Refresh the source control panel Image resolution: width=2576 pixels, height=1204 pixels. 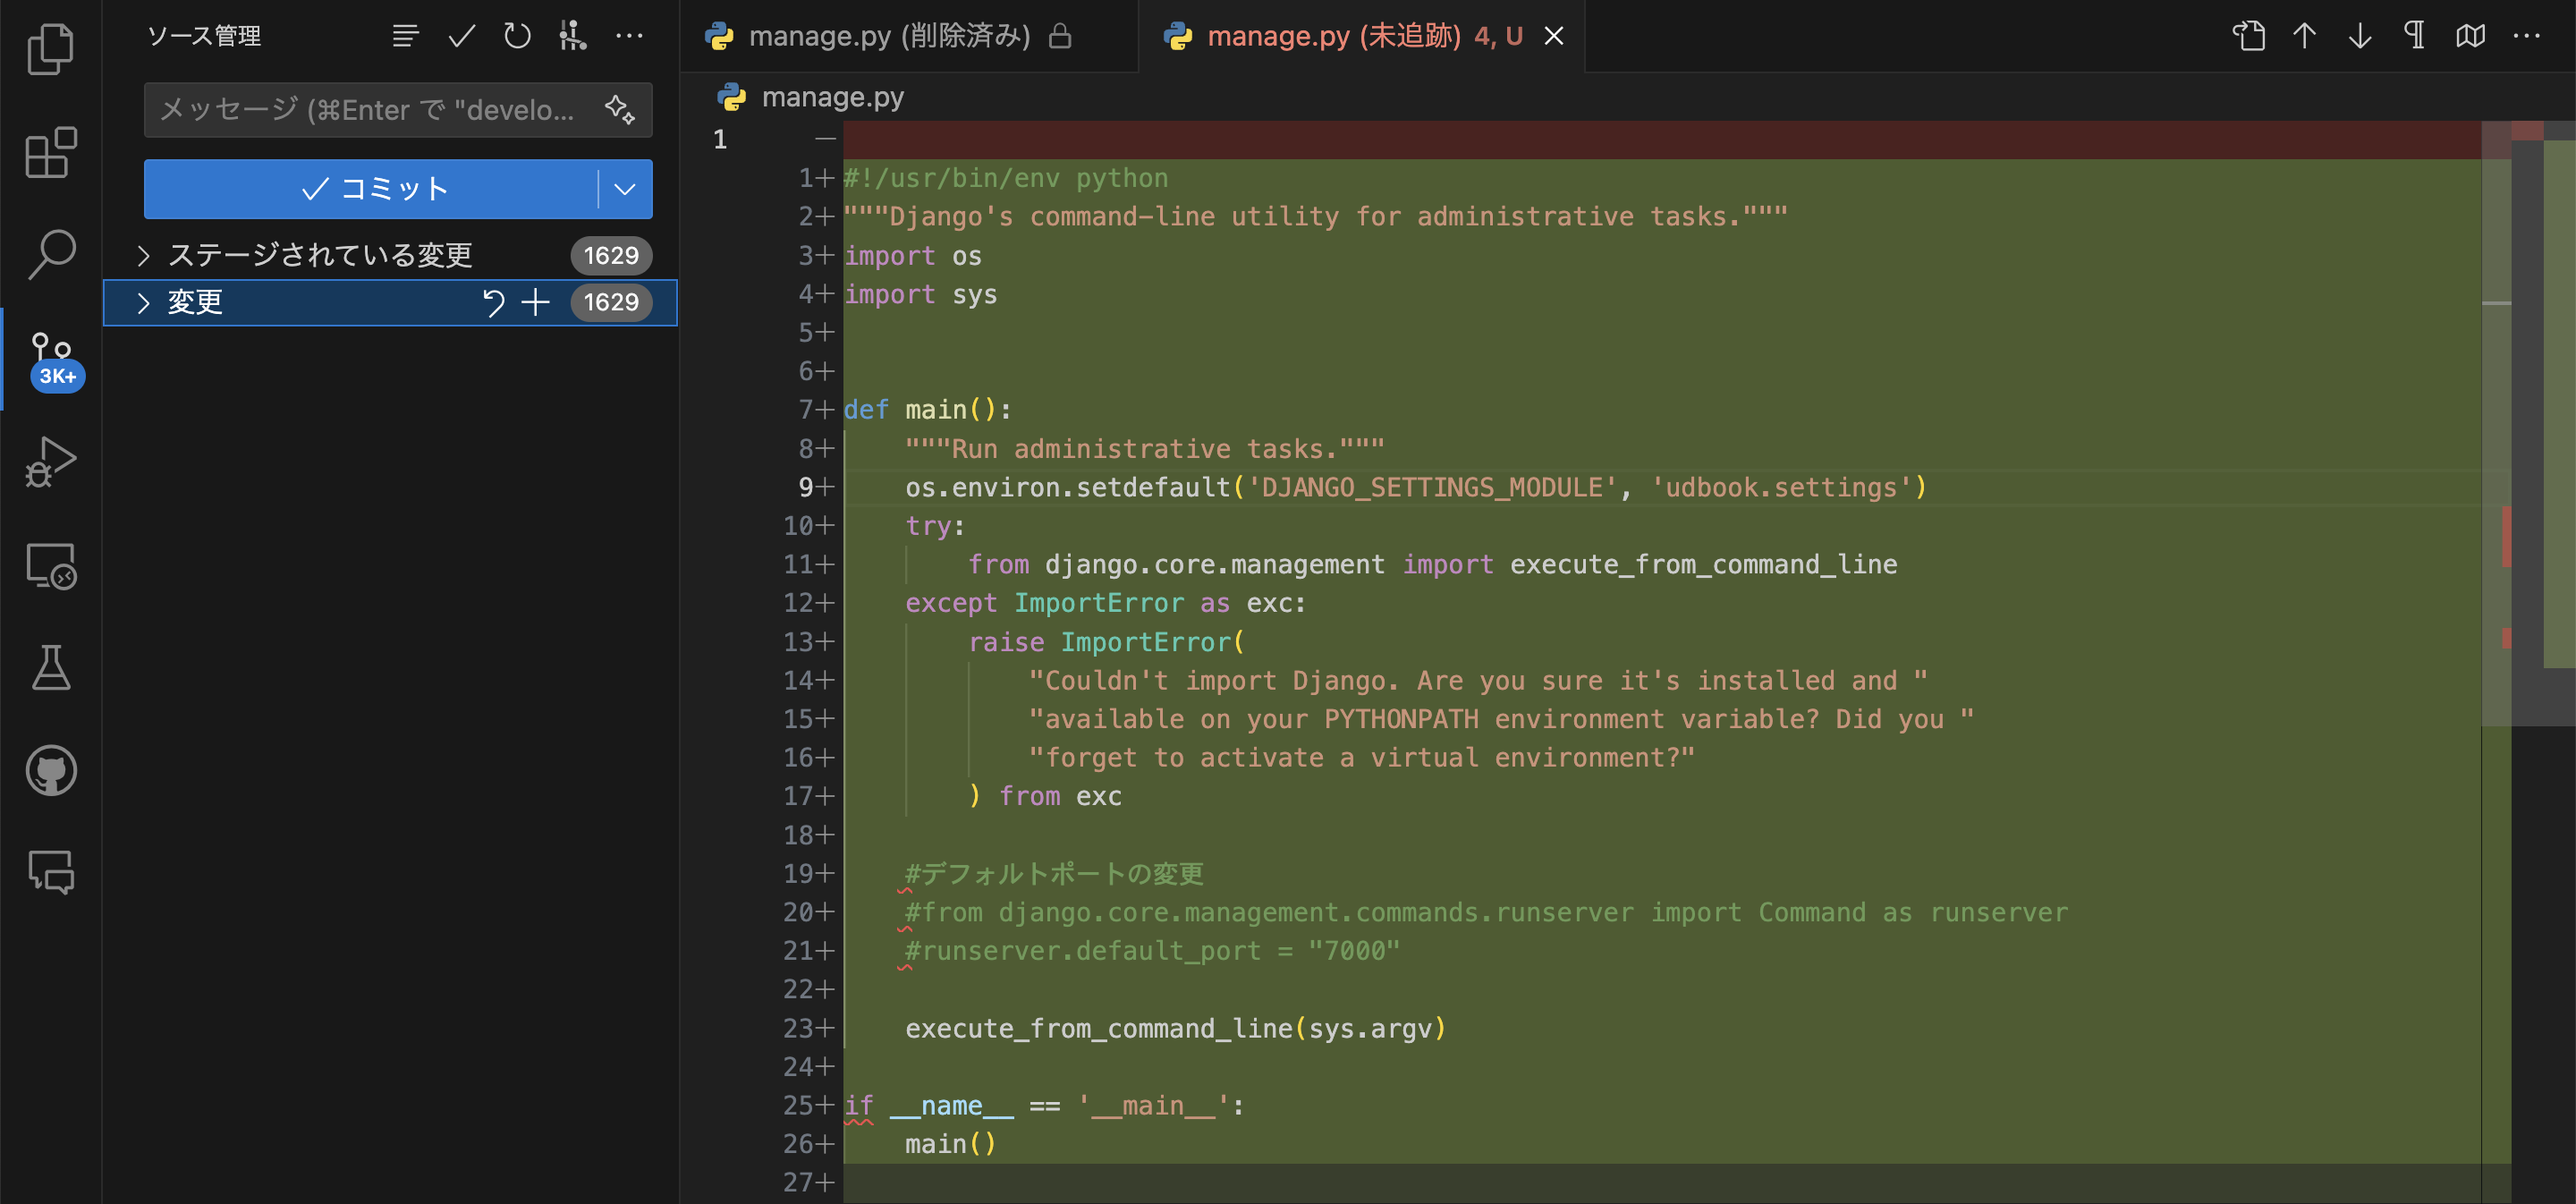pos(517,36)
